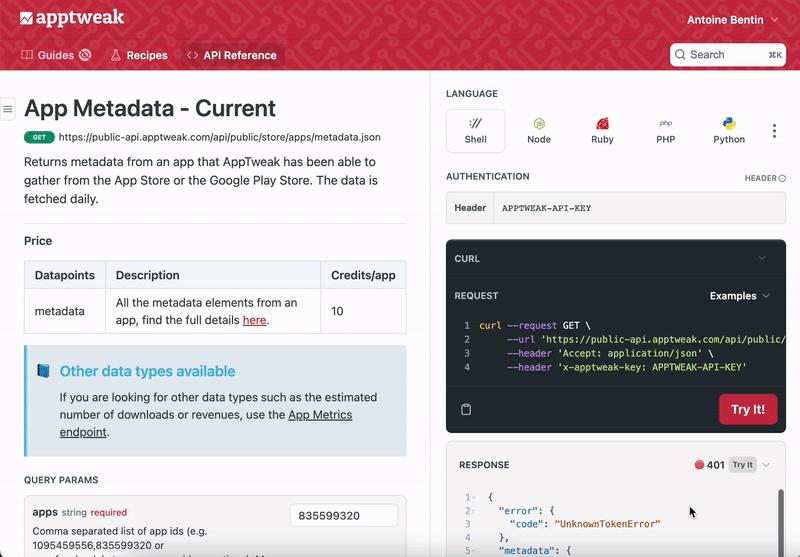800x557 pixels.
Task: Click the 'Other data types available' heading
Action: (147, 371)
